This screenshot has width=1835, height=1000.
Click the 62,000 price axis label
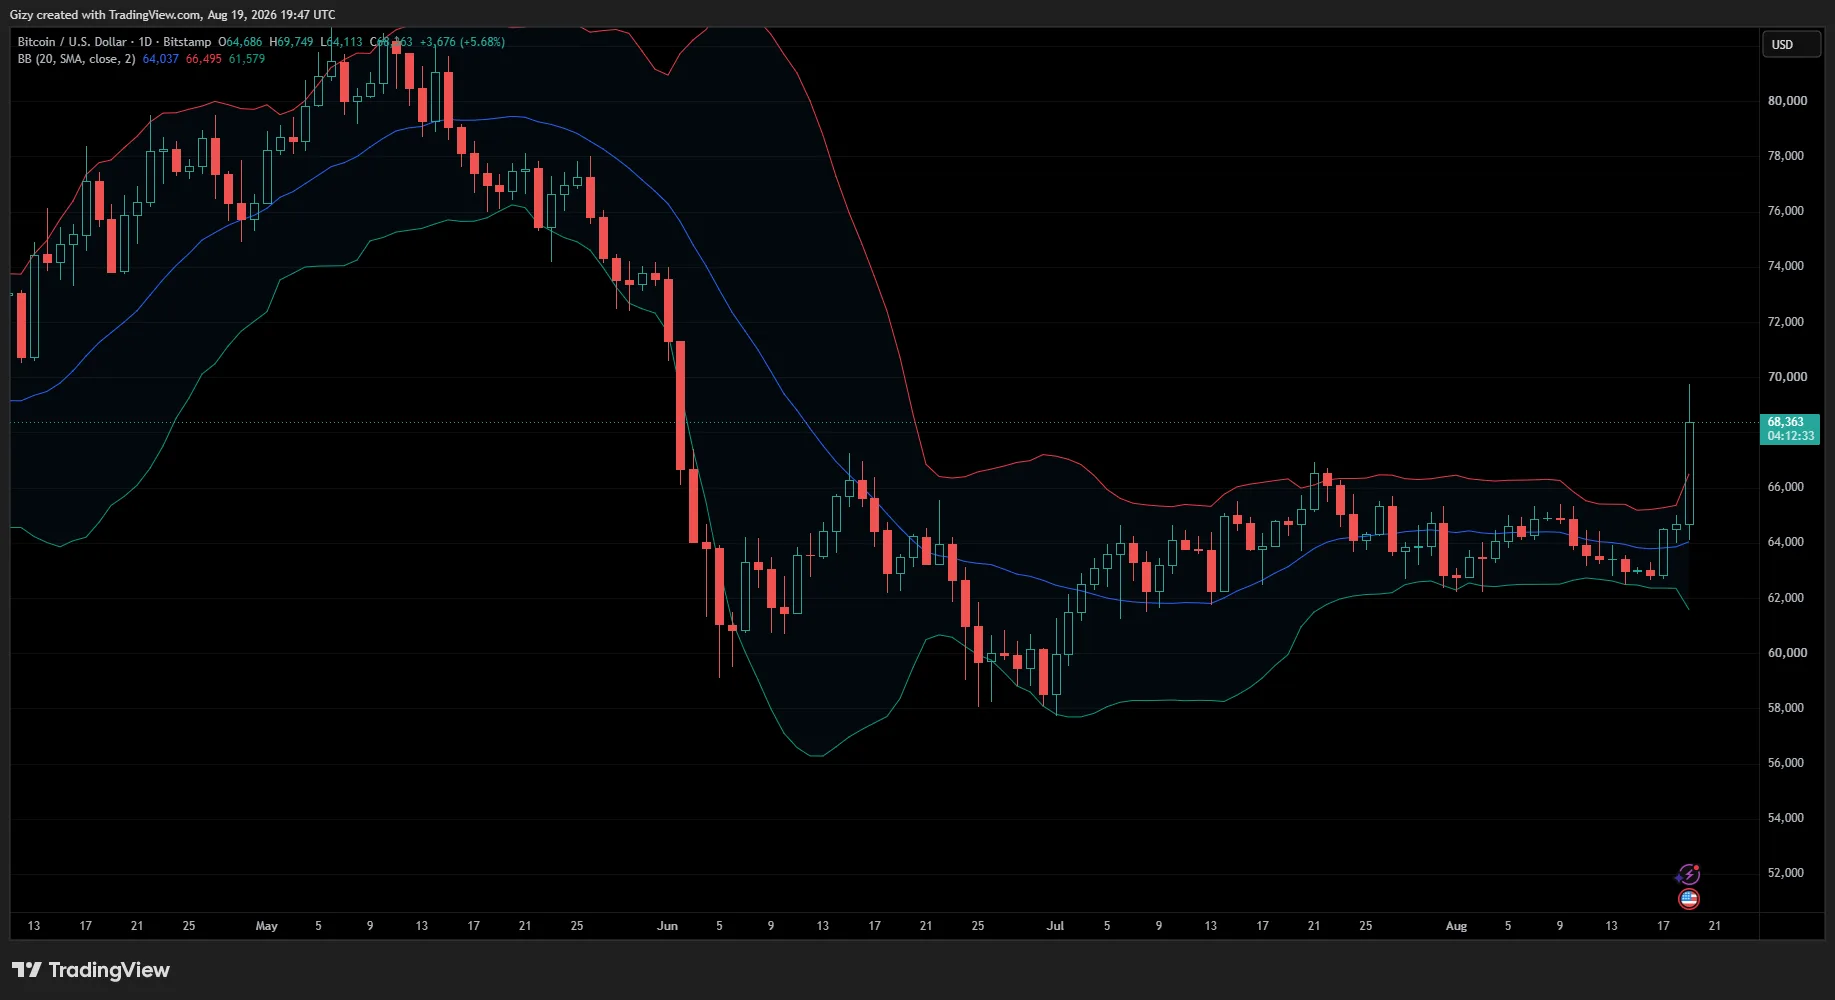click(x=1787, y=598)
